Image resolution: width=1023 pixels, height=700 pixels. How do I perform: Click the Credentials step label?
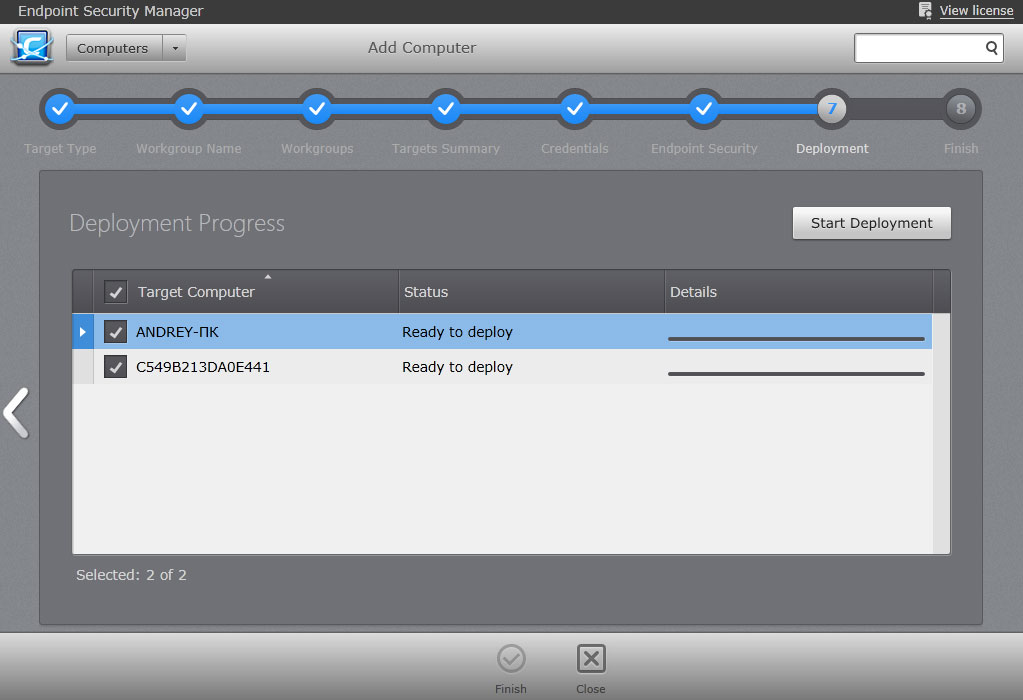575,149
